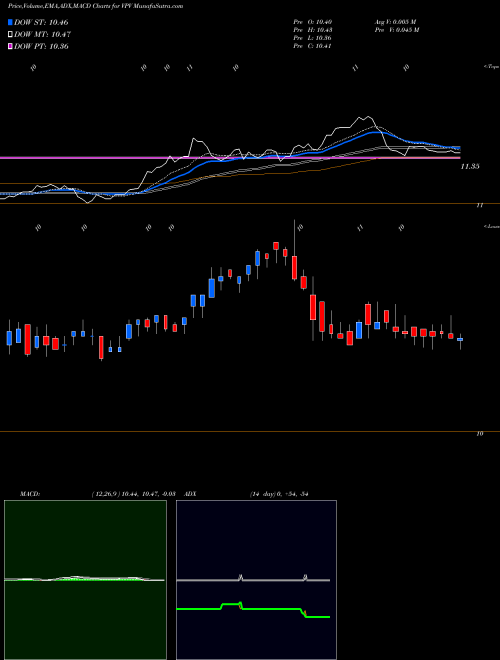Click the 'MACD:' panel label
500x660 pixels.
[30, 494]
